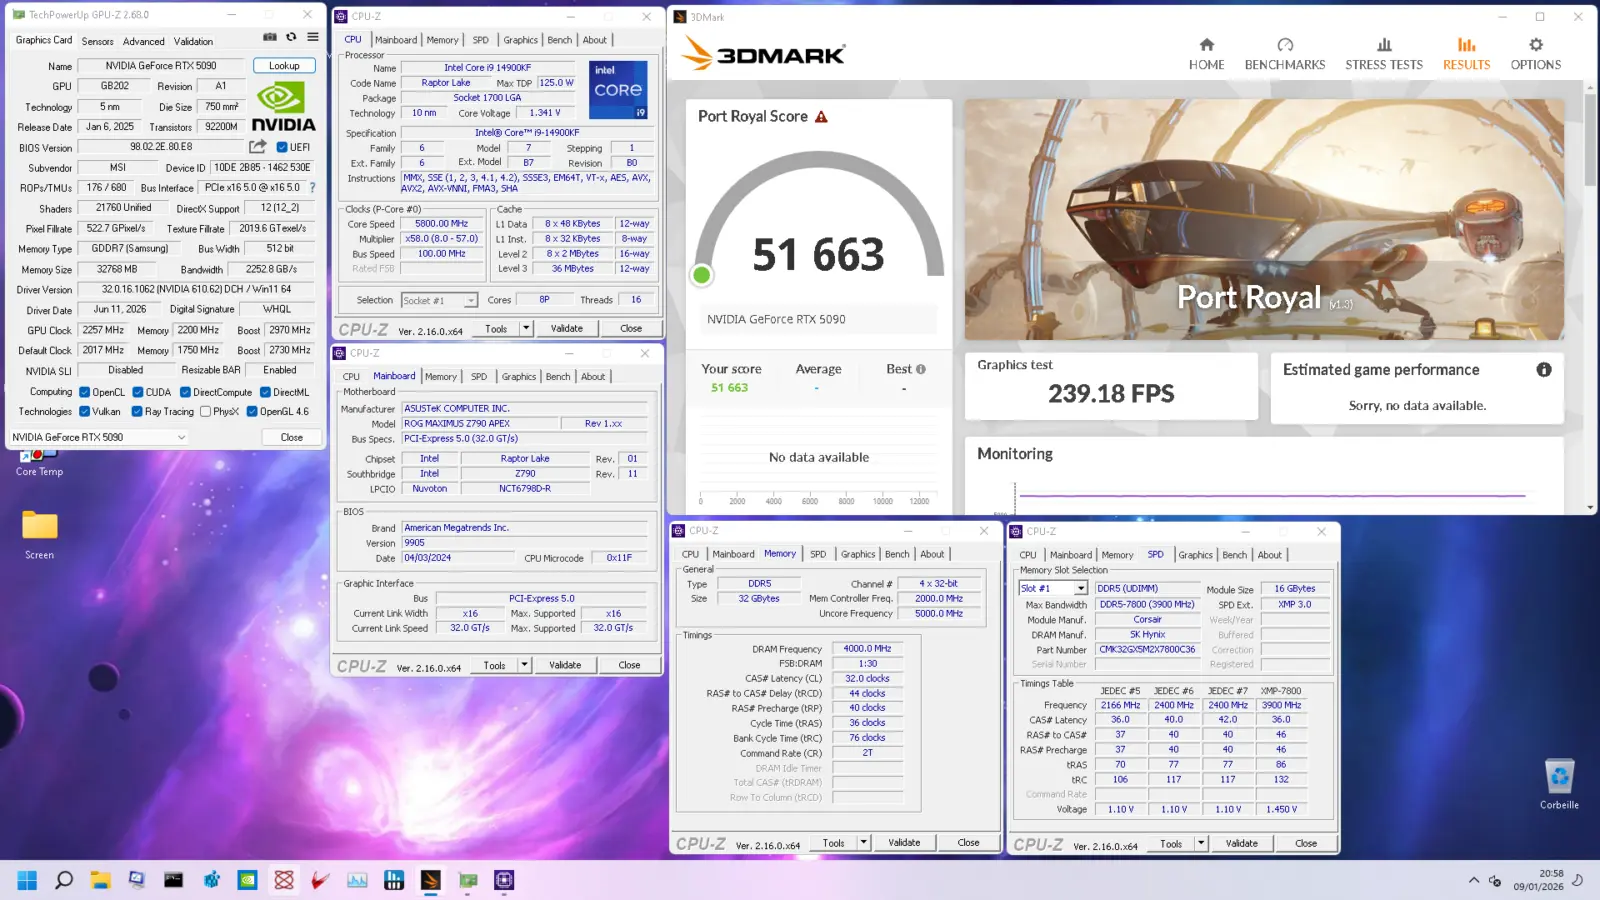Toggle the CUDA checkbox
Image resolution: width=1600 pixels, height=900 pixels.
[138, 392]
